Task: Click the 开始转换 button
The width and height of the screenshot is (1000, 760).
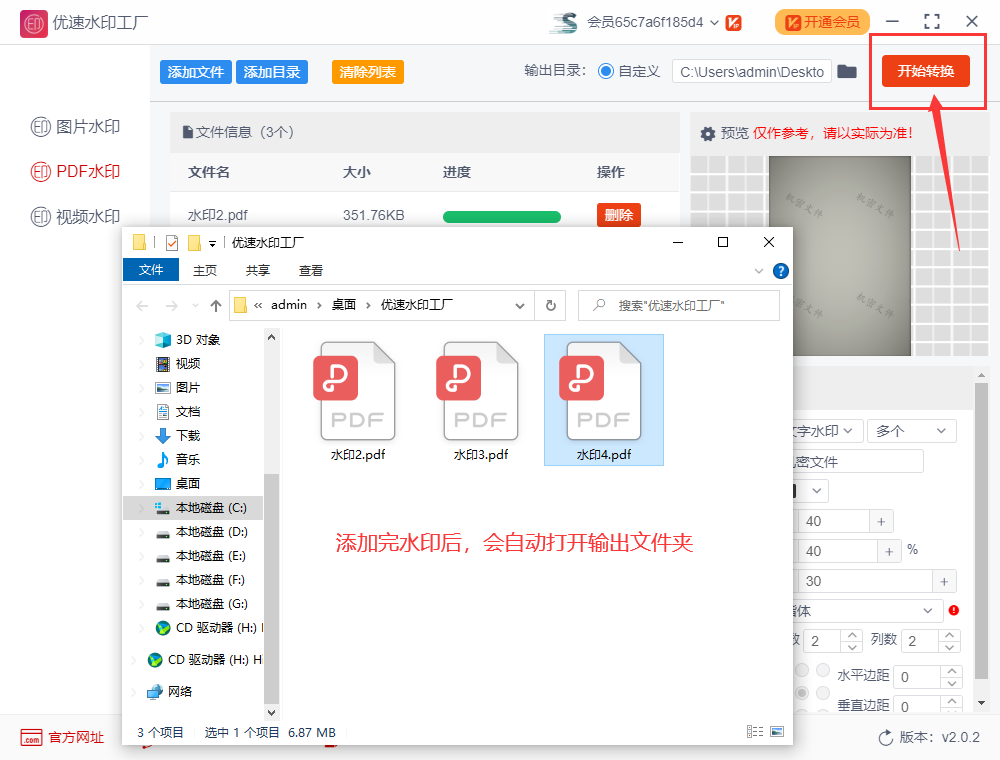Action: [926, 71]
